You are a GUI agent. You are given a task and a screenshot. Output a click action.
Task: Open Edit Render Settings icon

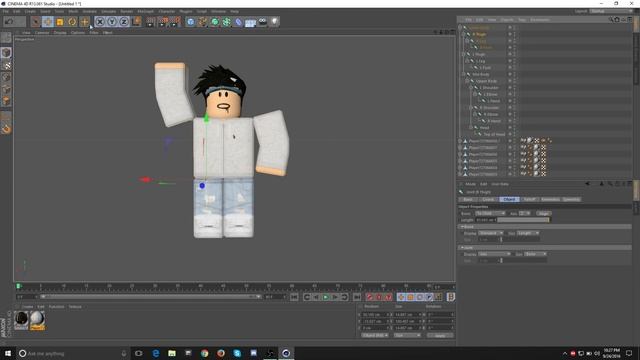(x=175, y=22)
